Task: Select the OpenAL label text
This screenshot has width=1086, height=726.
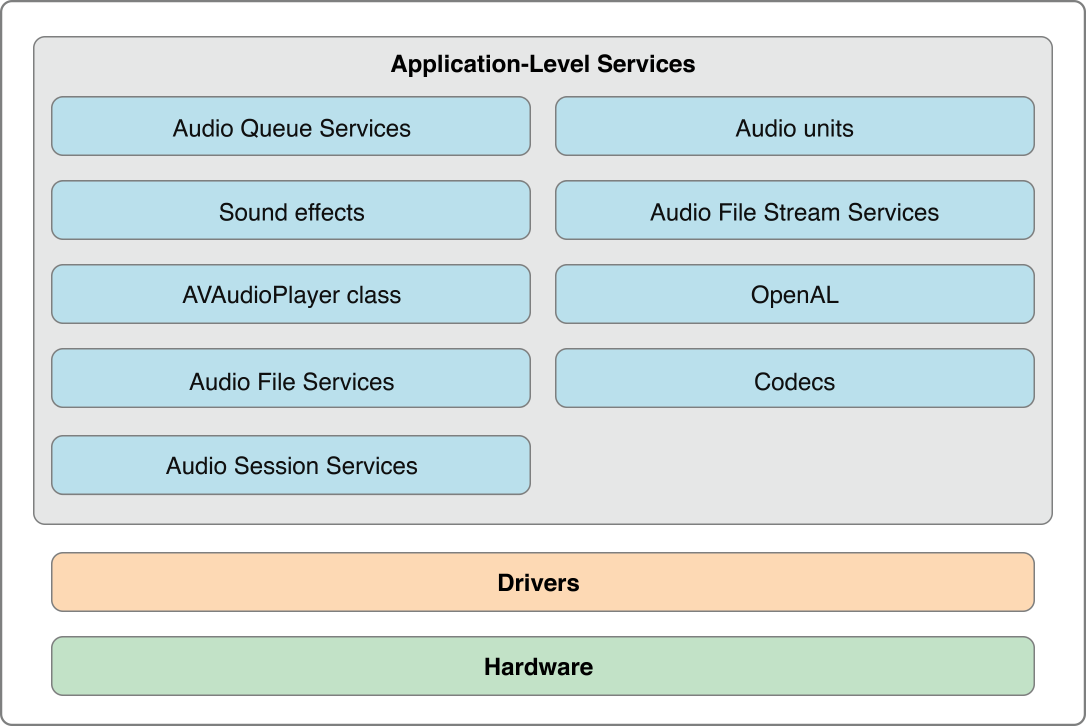Action: tap(795, 294)
